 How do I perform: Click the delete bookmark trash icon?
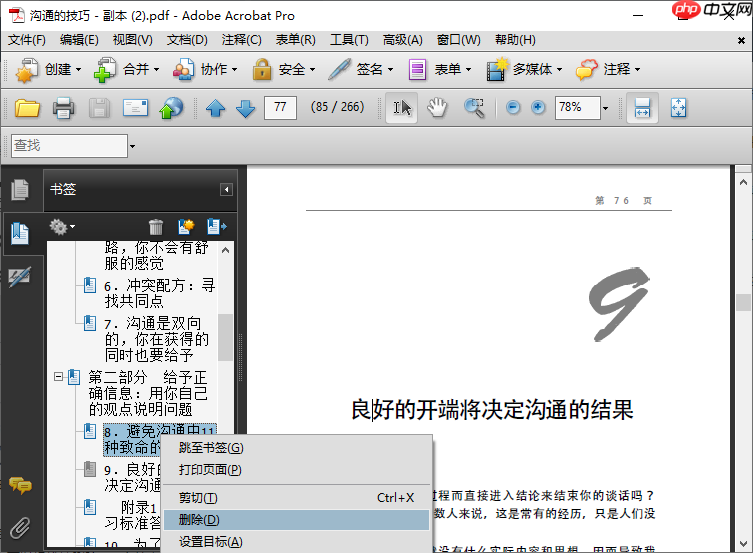point(156,227)
